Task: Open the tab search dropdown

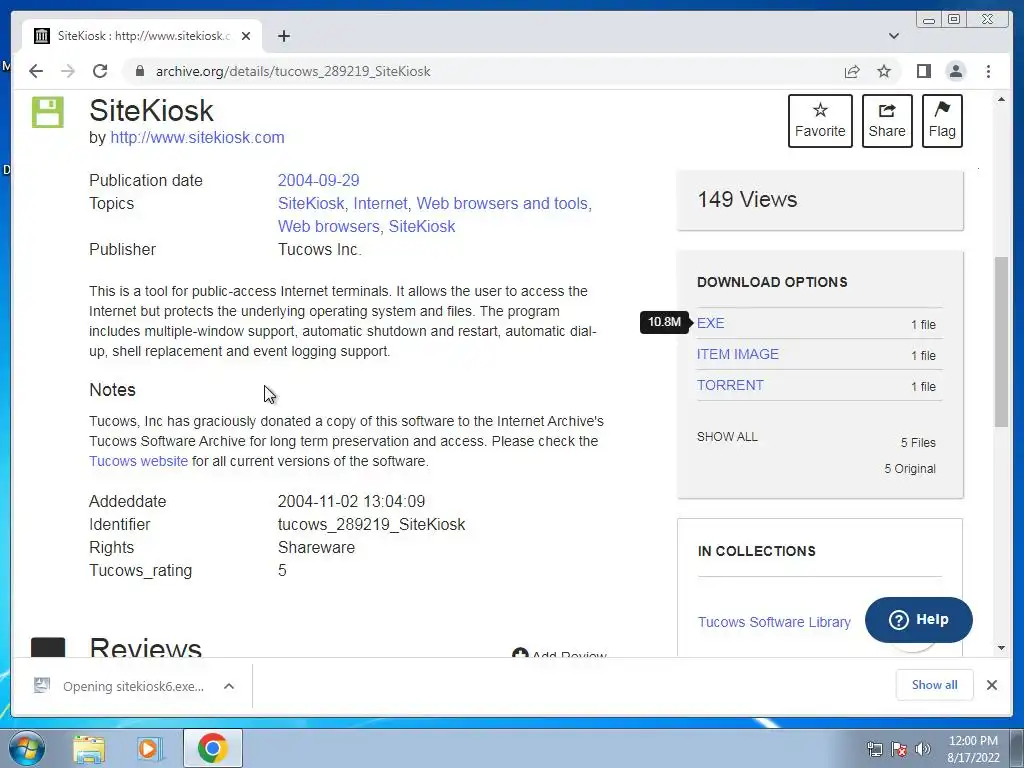Action: point(894,36)
